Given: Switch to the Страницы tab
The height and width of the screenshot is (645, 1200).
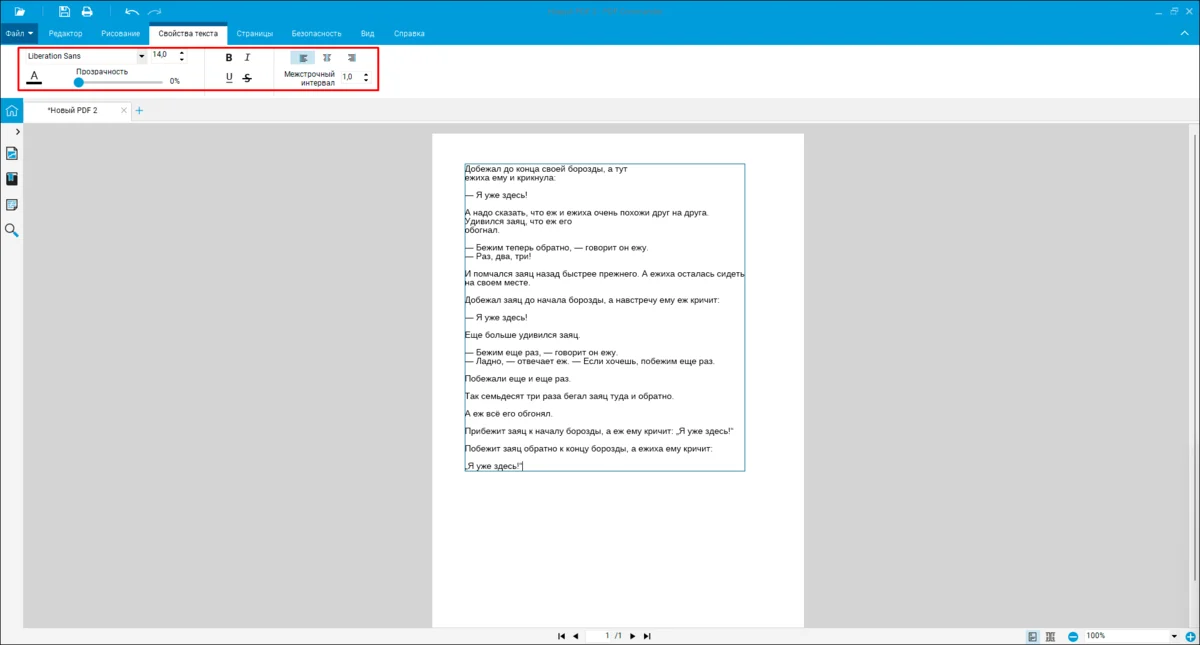Looking at the screenshot, I should click(255, 33).
